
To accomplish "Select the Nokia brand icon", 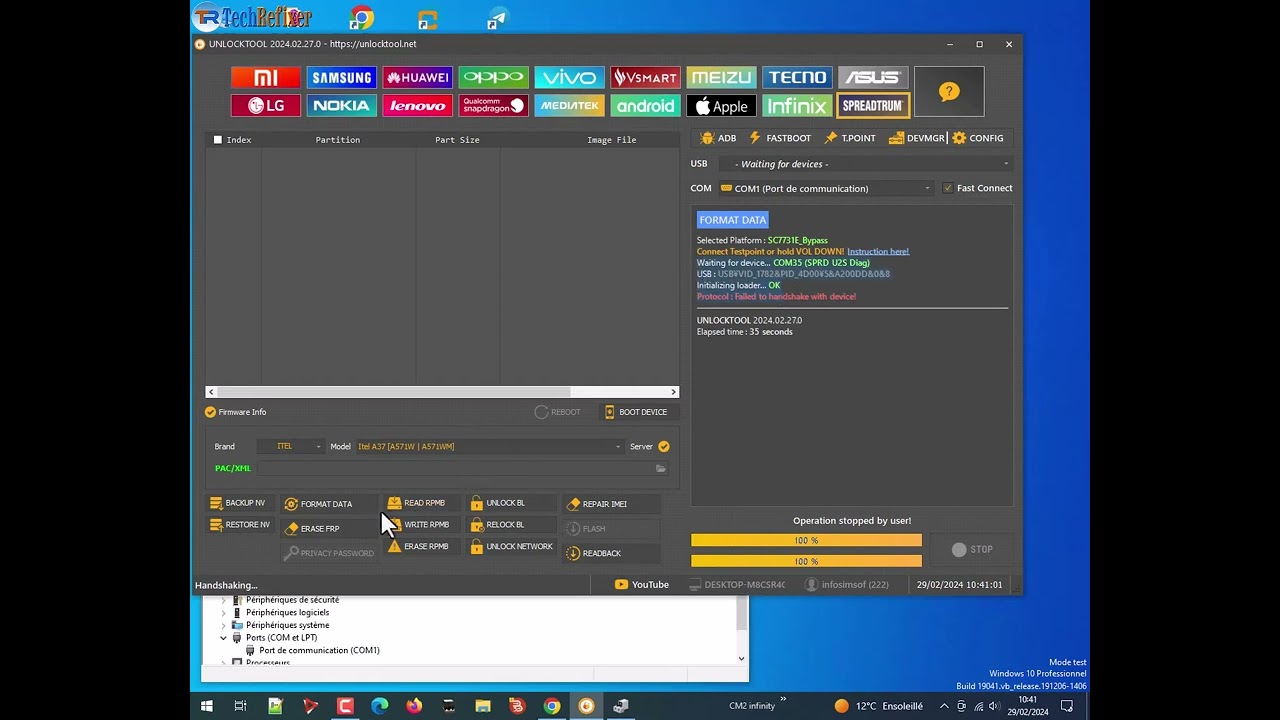I will [x=341, y=106].
